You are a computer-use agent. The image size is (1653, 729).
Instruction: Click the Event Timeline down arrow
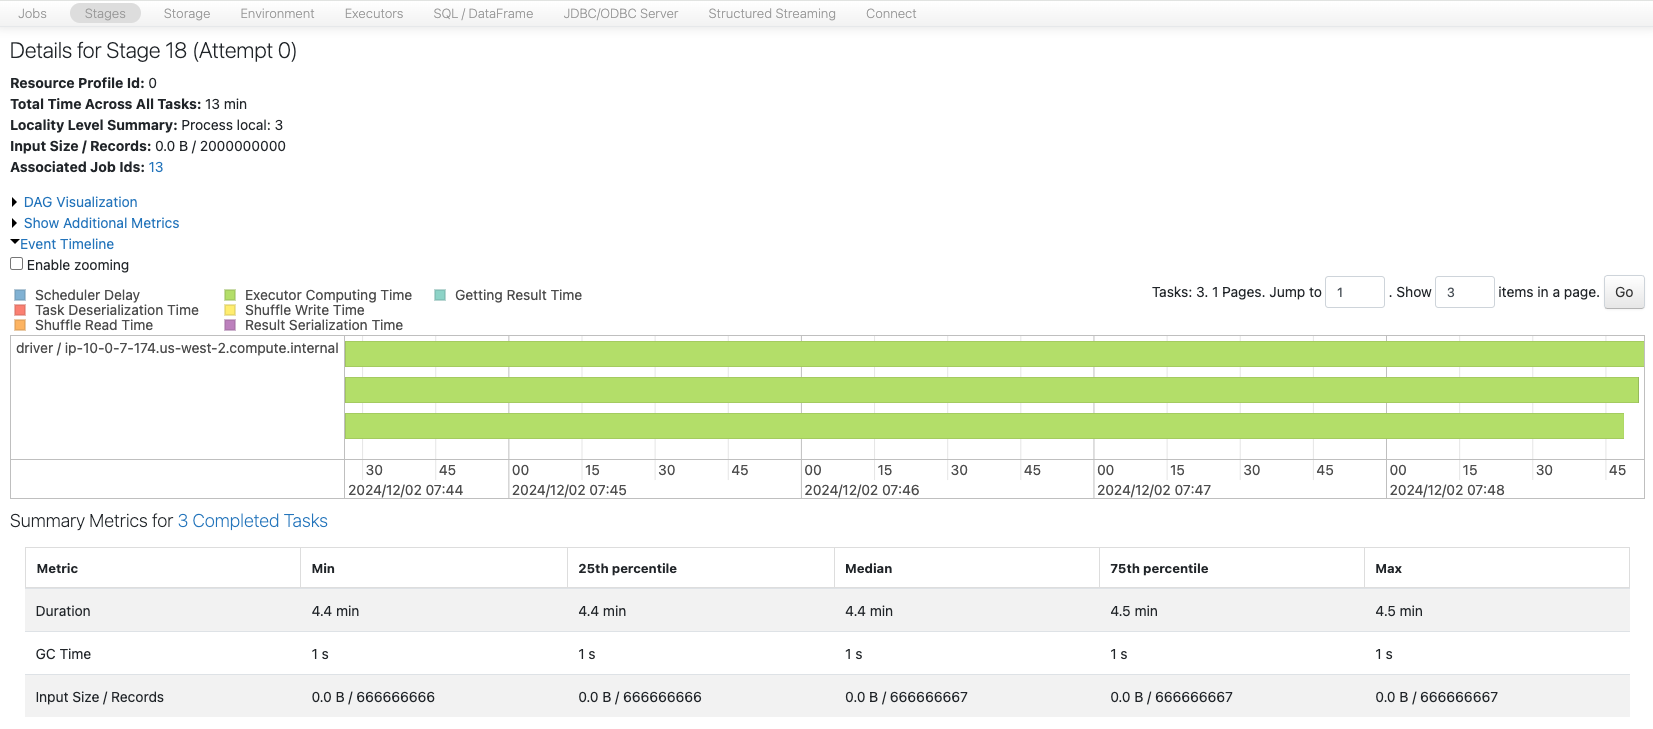[x=15, y=242]
